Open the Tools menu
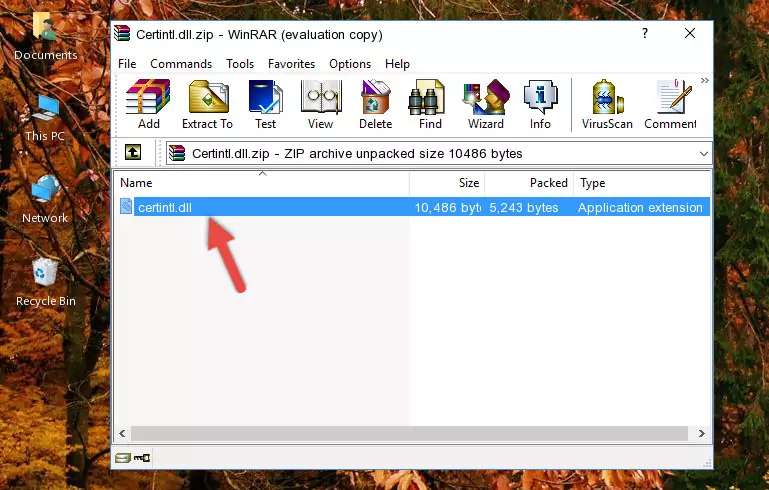Screen dimensions: 769x490 click(240, 64)
